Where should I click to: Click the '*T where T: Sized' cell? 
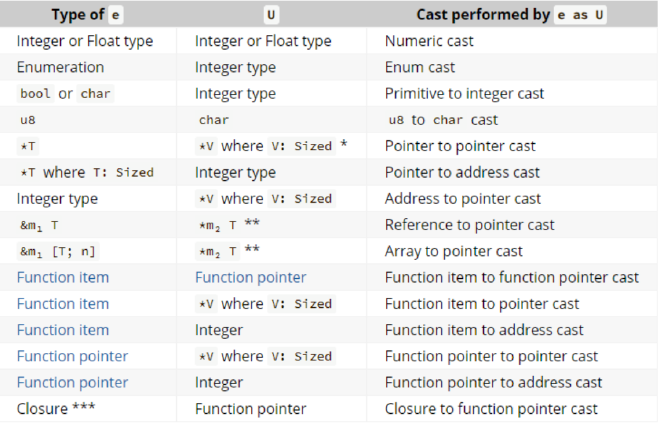[87, 173]
